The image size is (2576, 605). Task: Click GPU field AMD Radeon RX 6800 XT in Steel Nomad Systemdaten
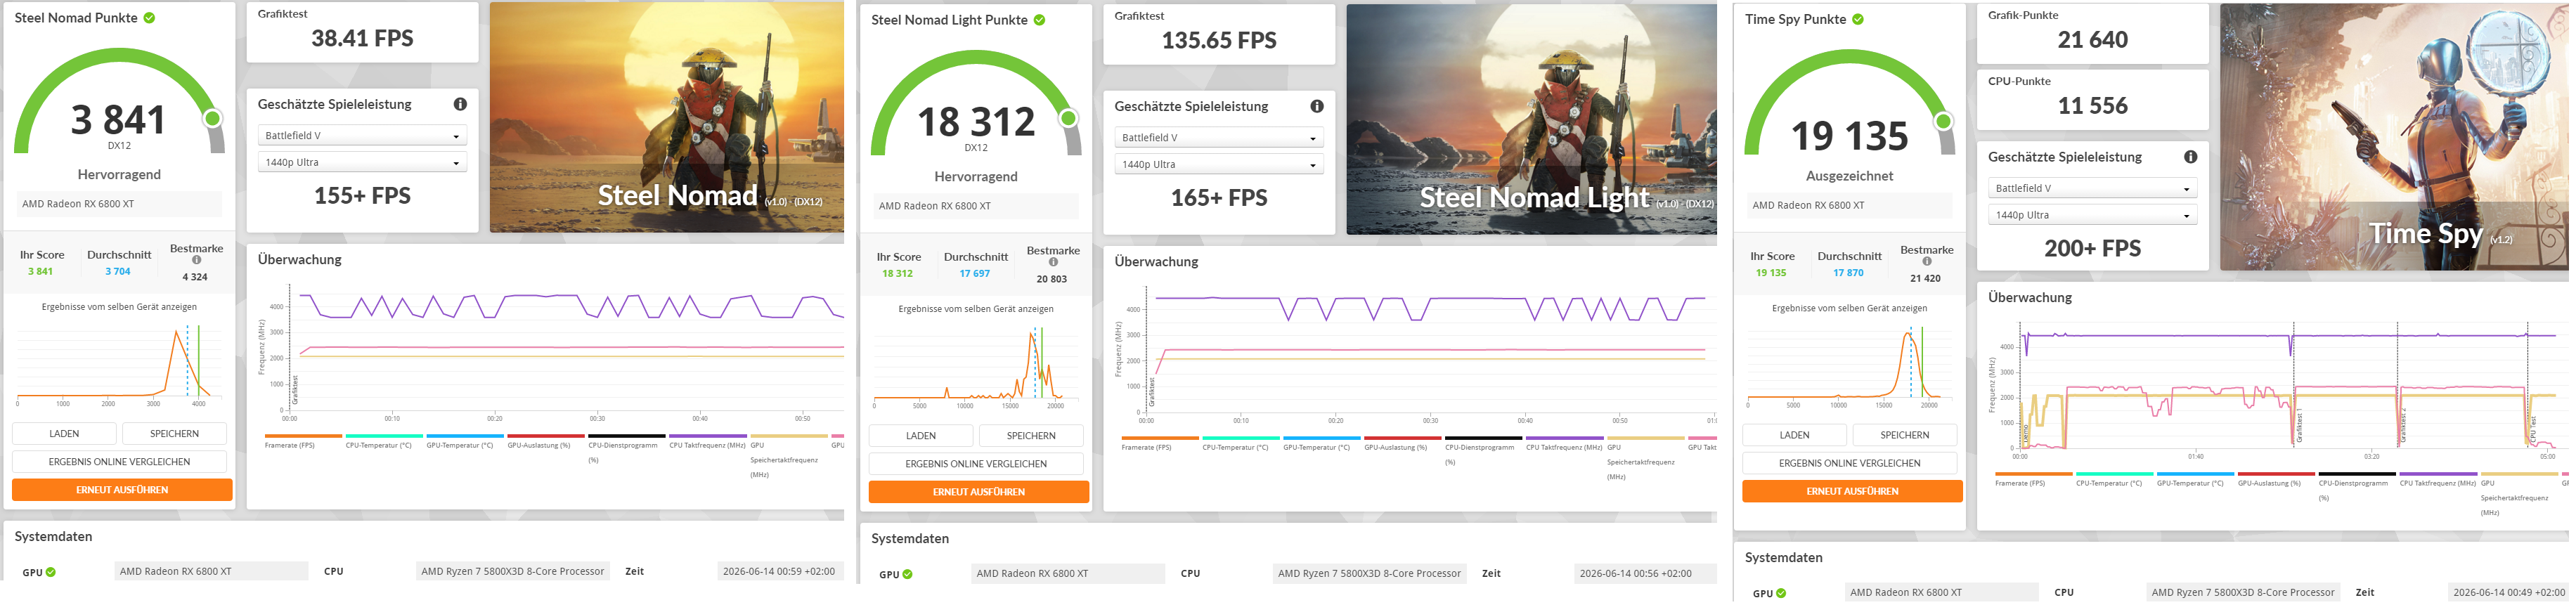click(211, 572)
